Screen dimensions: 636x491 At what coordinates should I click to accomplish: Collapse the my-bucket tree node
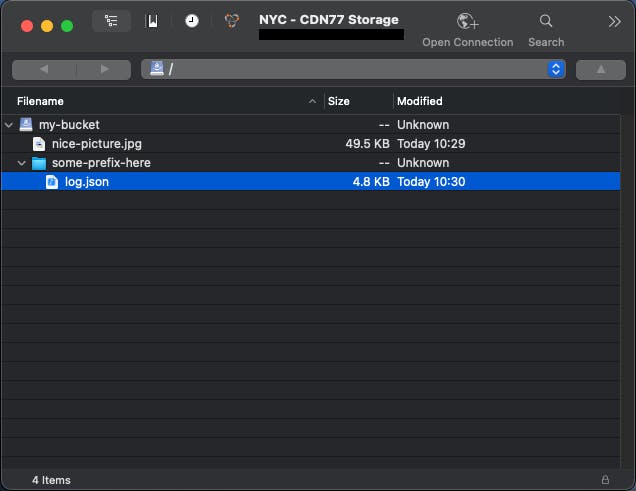click(9, 125)
